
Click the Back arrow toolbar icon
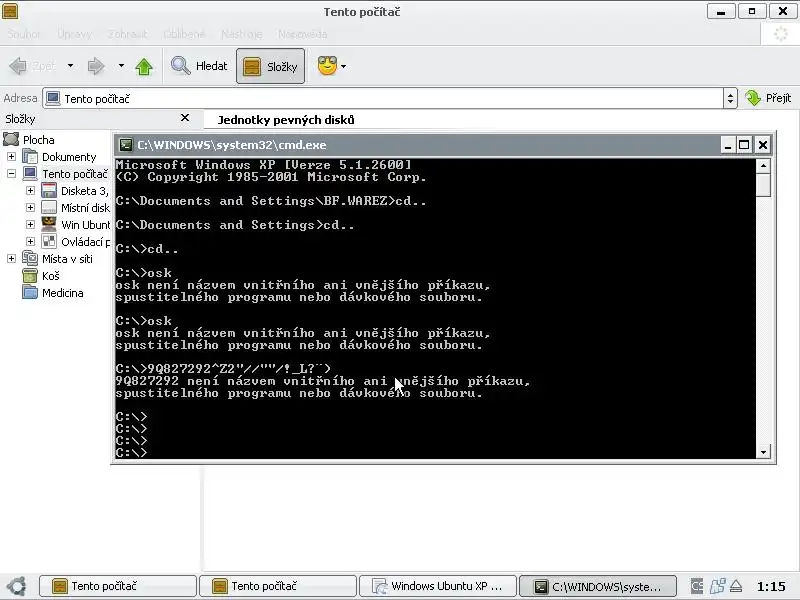(18, 66)
